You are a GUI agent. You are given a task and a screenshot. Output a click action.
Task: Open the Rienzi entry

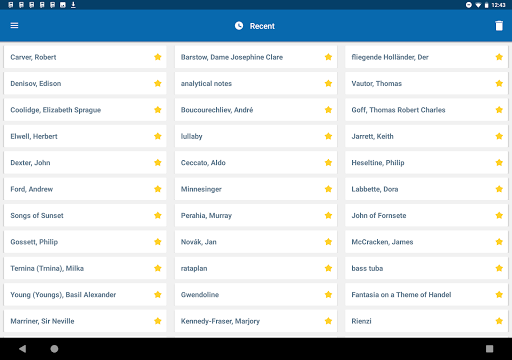point(427,321)
